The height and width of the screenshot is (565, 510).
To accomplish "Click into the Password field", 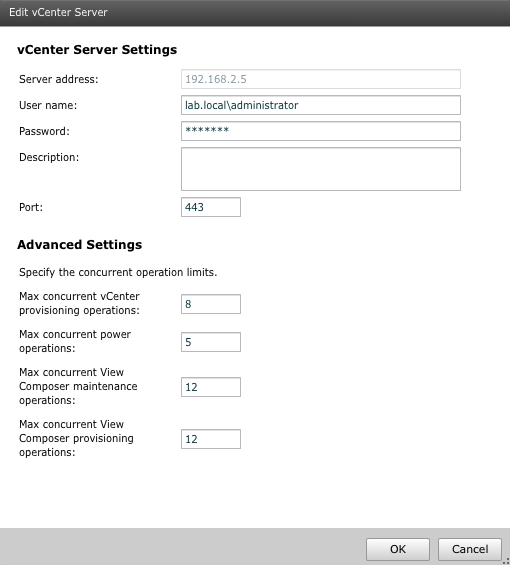I will coord(321,131).
